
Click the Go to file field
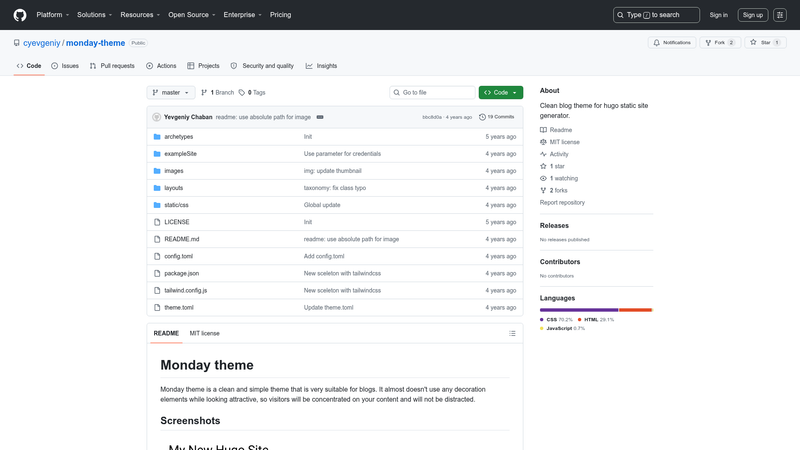click(432, 92)
